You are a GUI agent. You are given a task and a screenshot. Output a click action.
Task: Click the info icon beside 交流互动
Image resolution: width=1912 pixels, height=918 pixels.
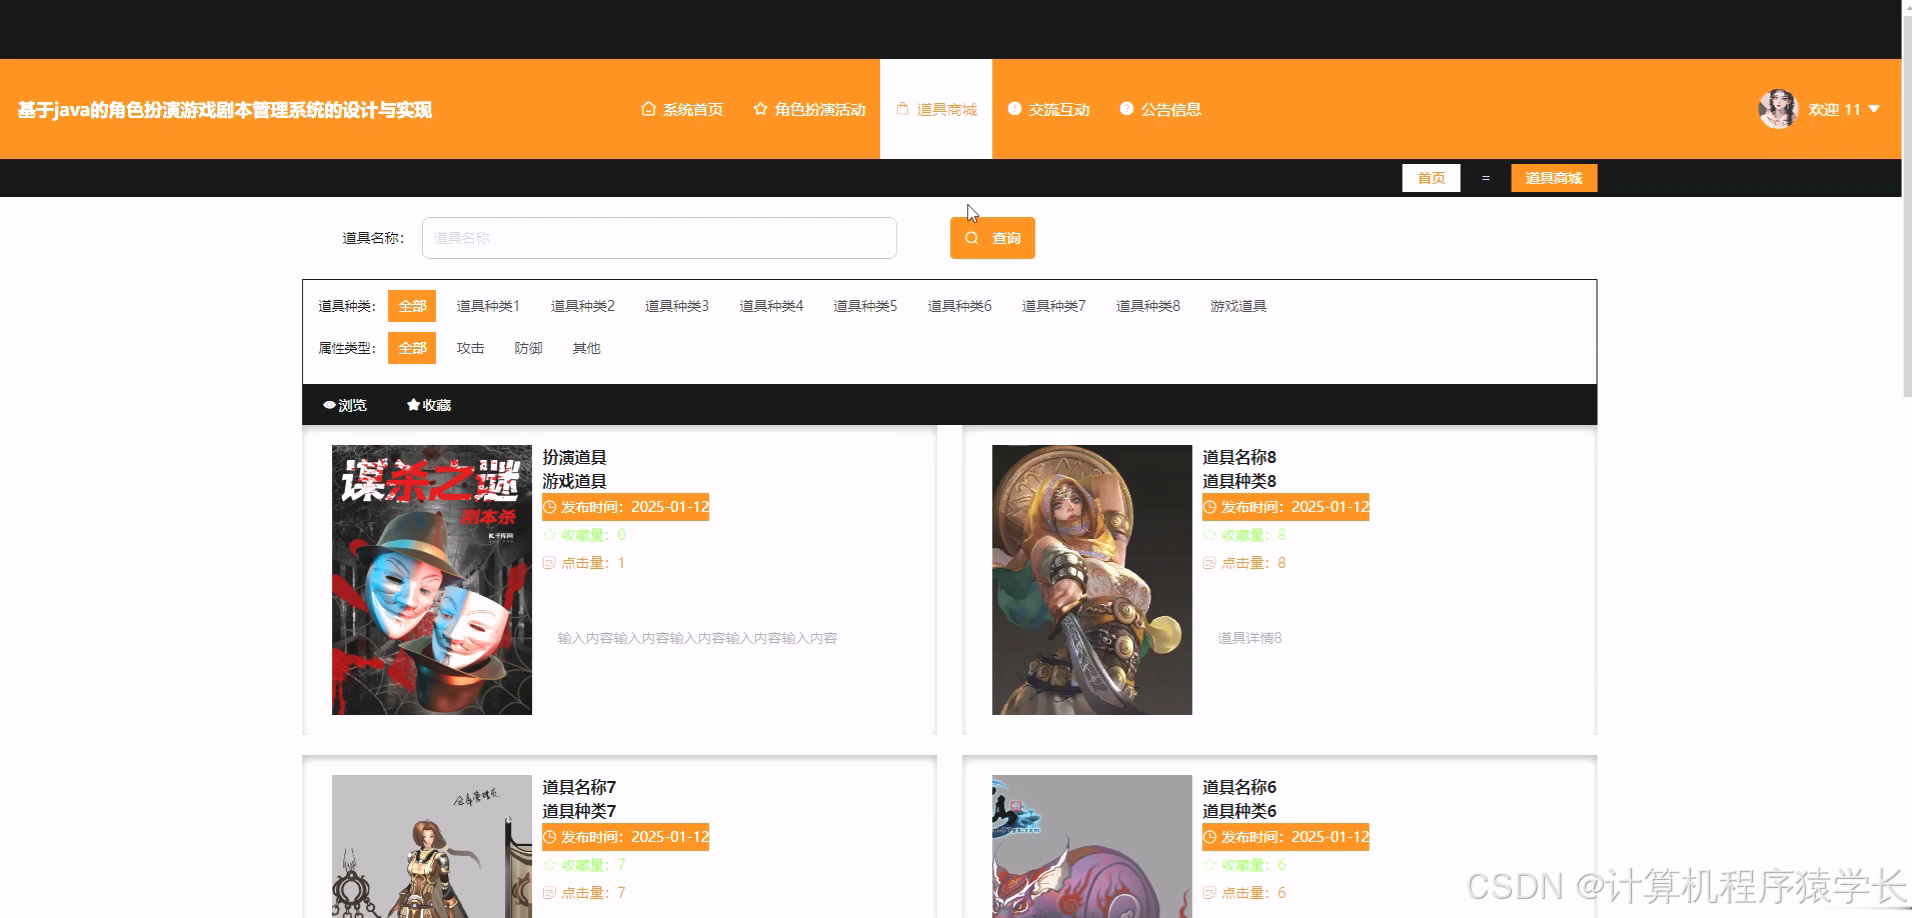[x=1014, y=109]
